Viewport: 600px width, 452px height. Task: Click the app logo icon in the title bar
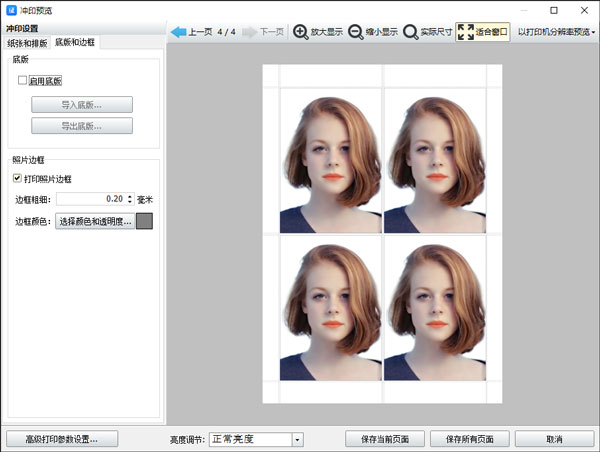tap(11, 10)
